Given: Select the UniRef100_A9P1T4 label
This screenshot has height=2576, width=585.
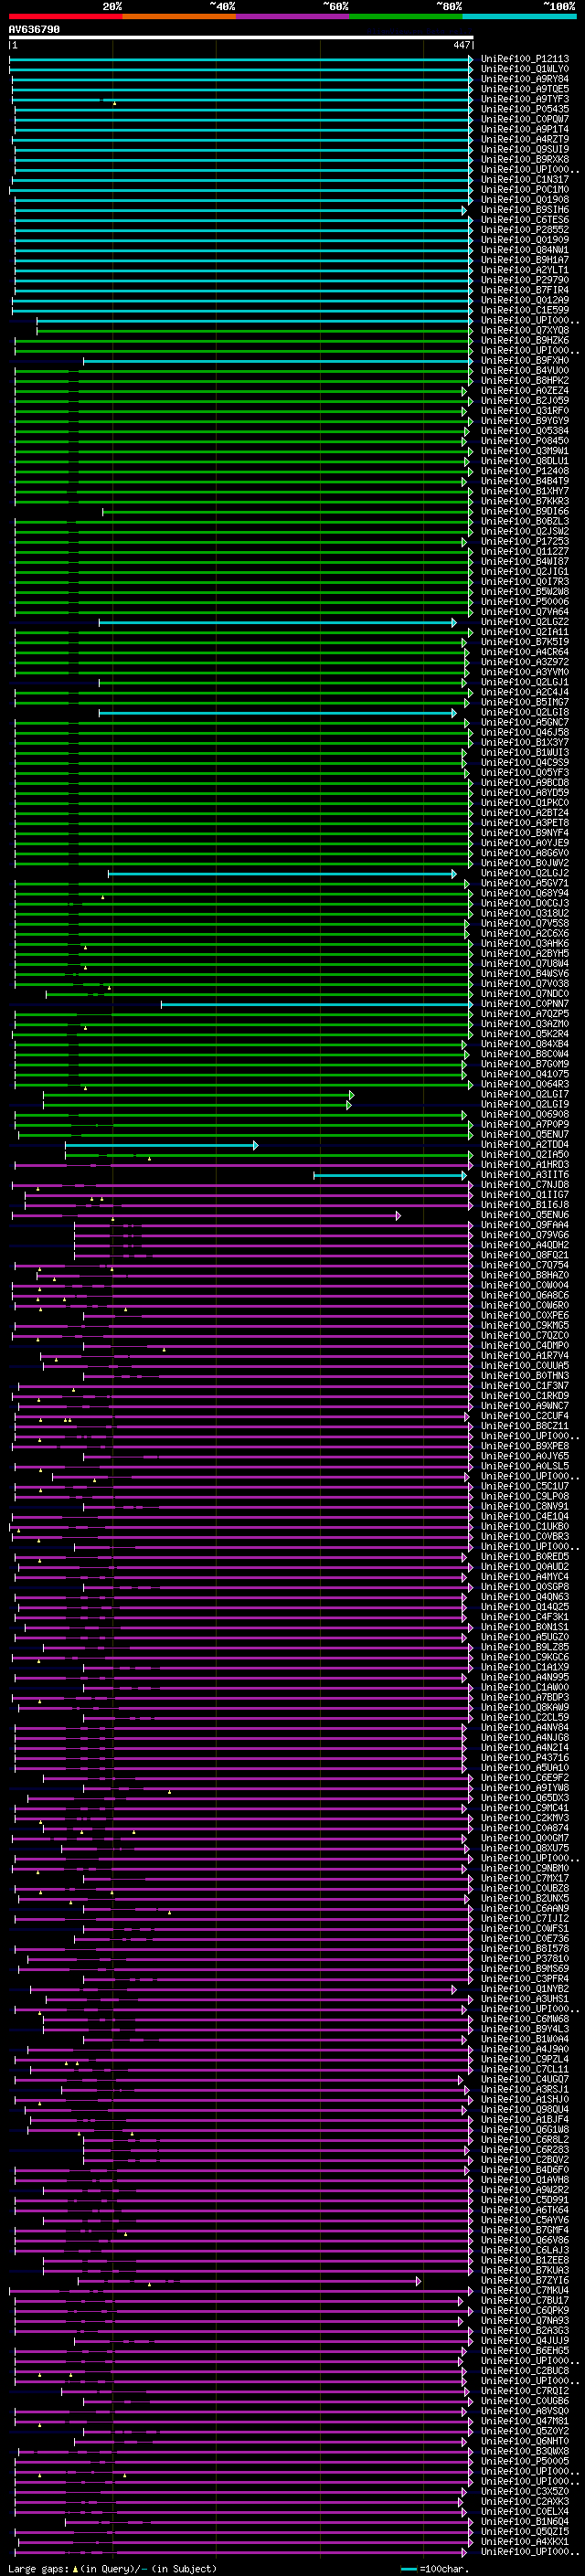Looking at the screenshot, I should pos(525,129).
